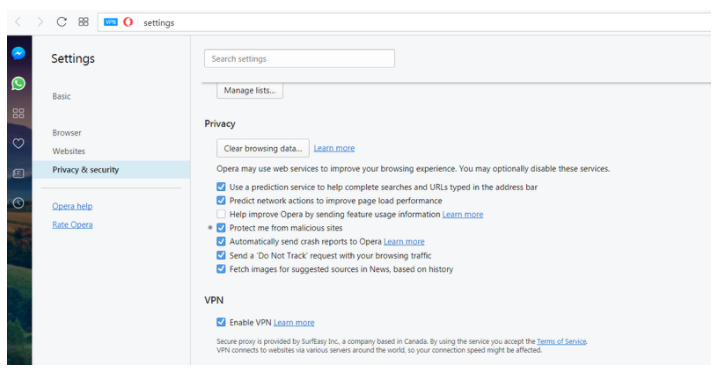Toggle Do Not Track request checkbox
The height and width of the screenshot is (373, 717).
tap(221, 255)
